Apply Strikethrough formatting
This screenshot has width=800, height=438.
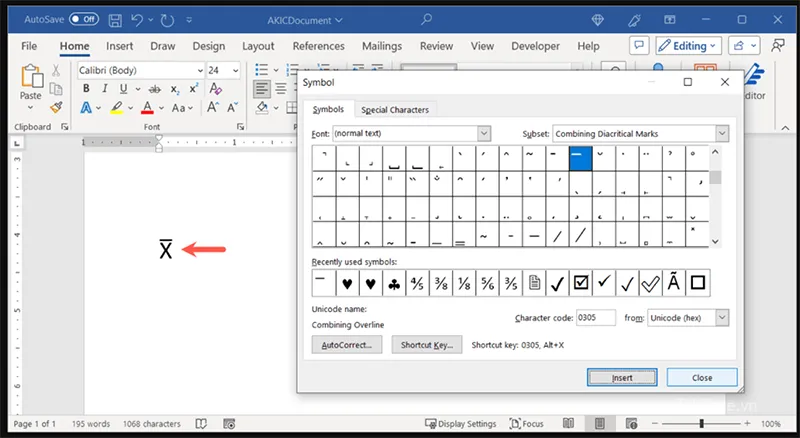pos(154,89)
